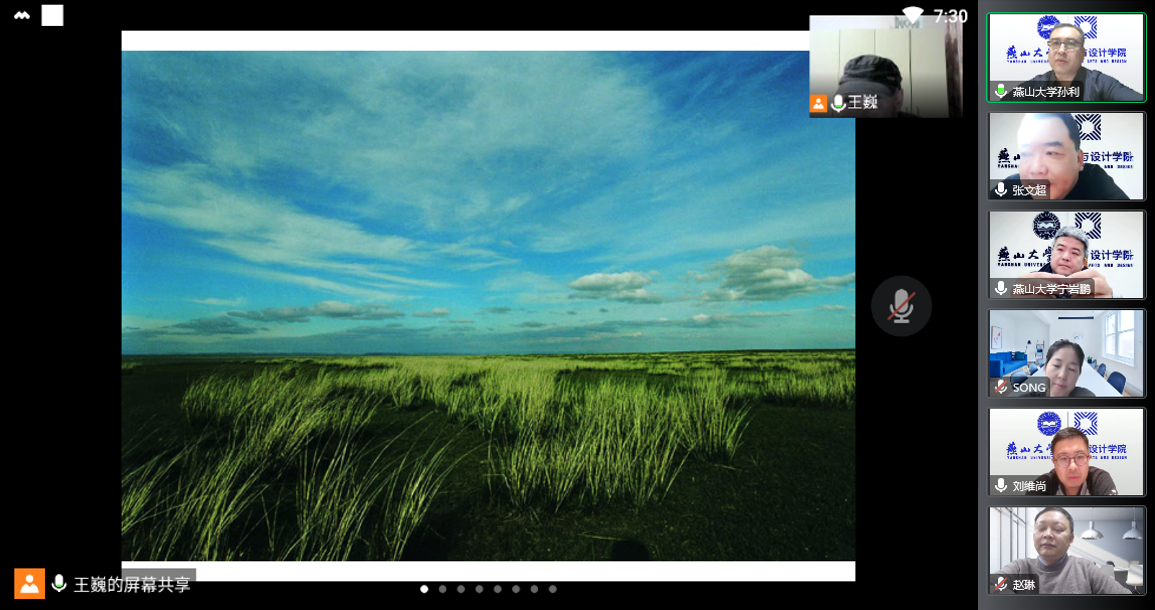This screenshot has height=610, width=1155.
Task: Click the orange presenter icon beside 王巍的屏幕共享
Action: tap(29, 584)
